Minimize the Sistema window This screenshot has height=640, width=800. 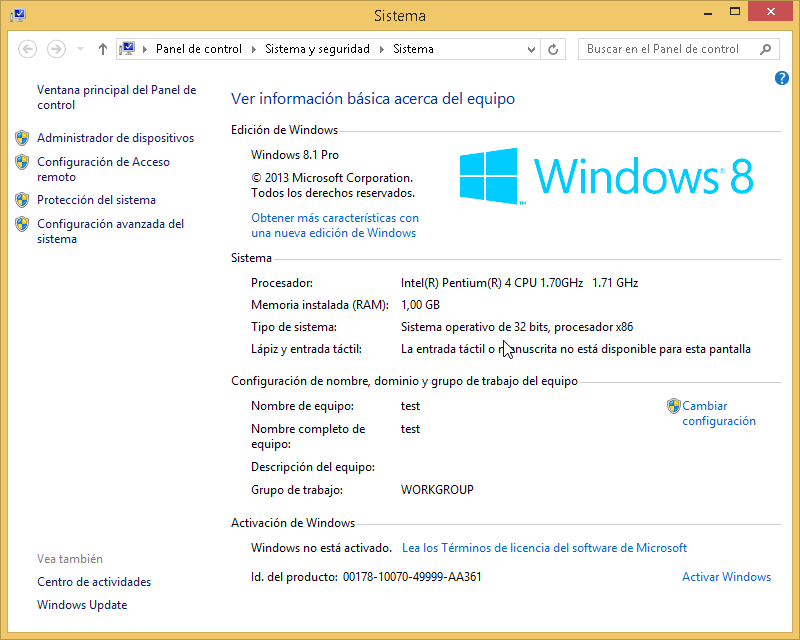tap(708, 13)
